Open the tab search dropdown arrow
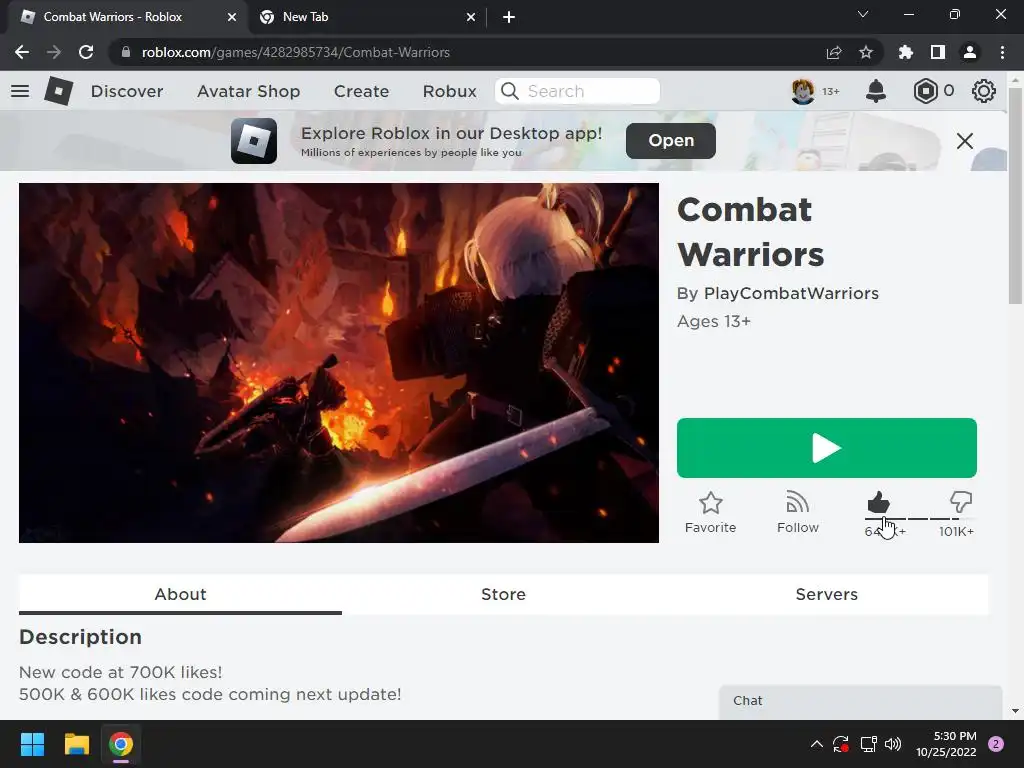 (863, 14)
